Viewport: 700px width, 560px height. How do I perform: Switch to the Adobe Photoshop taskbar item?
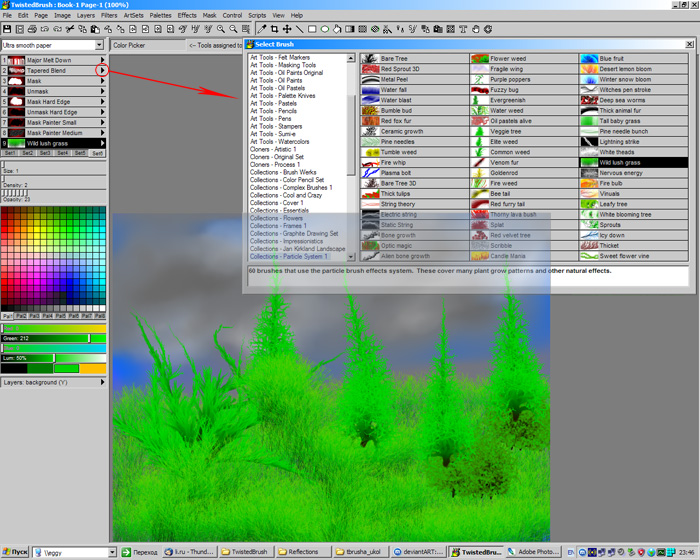coord(532,552)
